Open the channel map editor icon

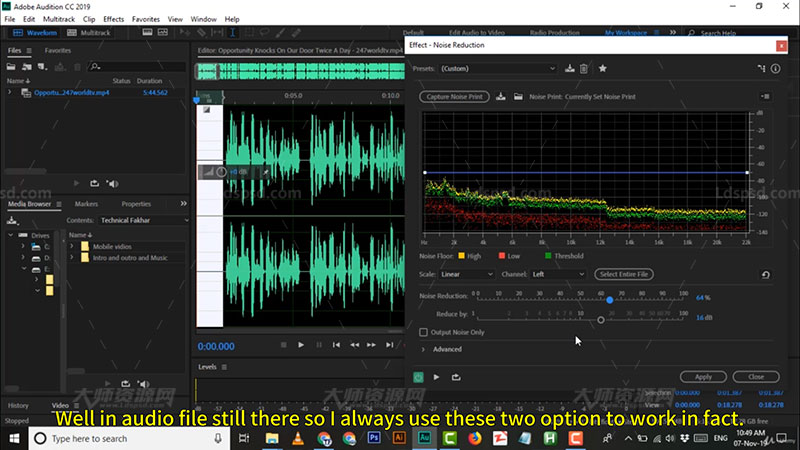coord(761,68)
